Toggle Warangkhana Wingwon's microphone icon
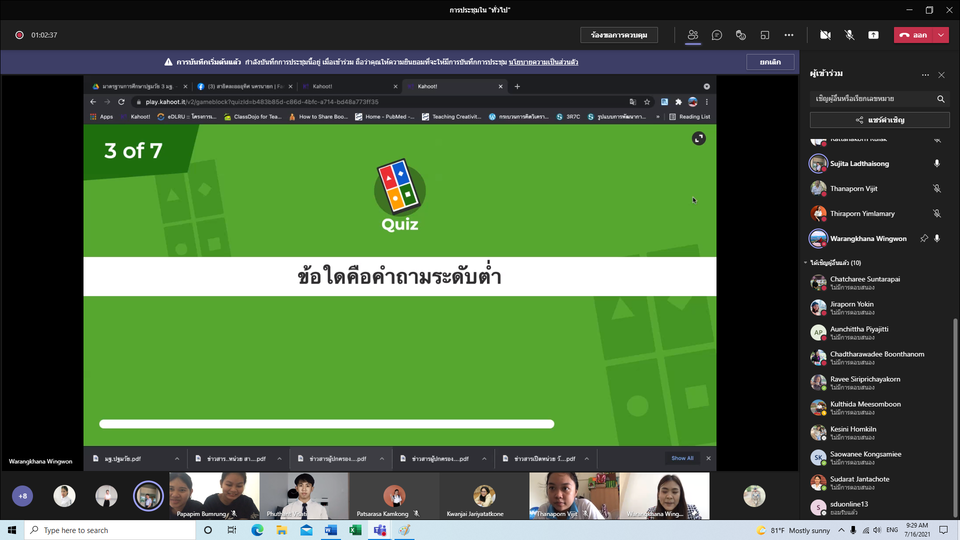Screen dimensions: 960x540 937,239
